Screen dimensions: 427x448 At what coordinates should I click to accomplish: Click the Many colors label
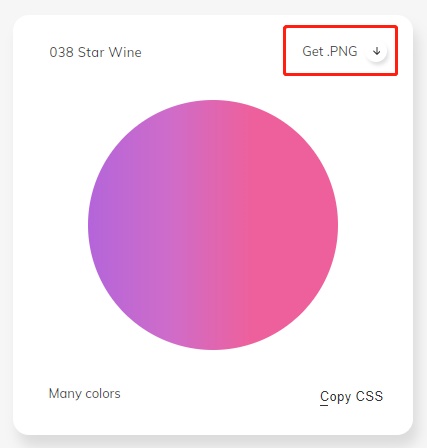(85, 394)
